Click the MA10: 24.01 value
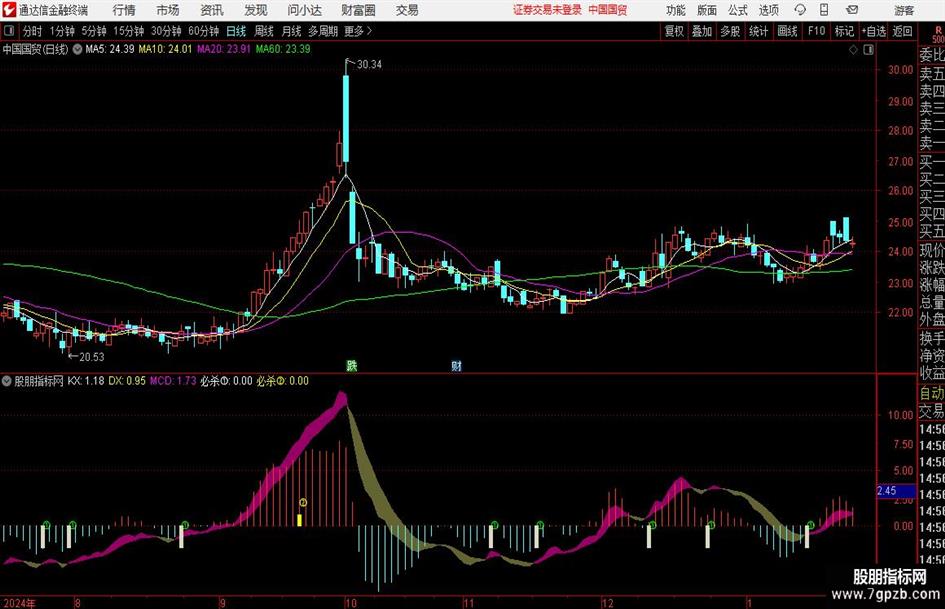945x609 pixels. (x=165, y=49)
